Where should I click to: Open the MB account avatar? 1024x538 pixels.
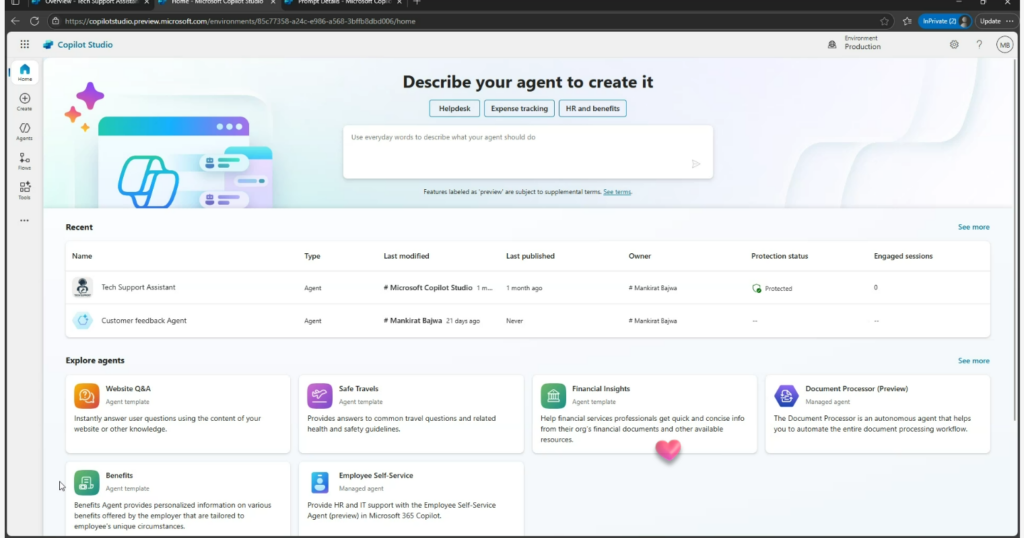click(x=1004, y=44)
